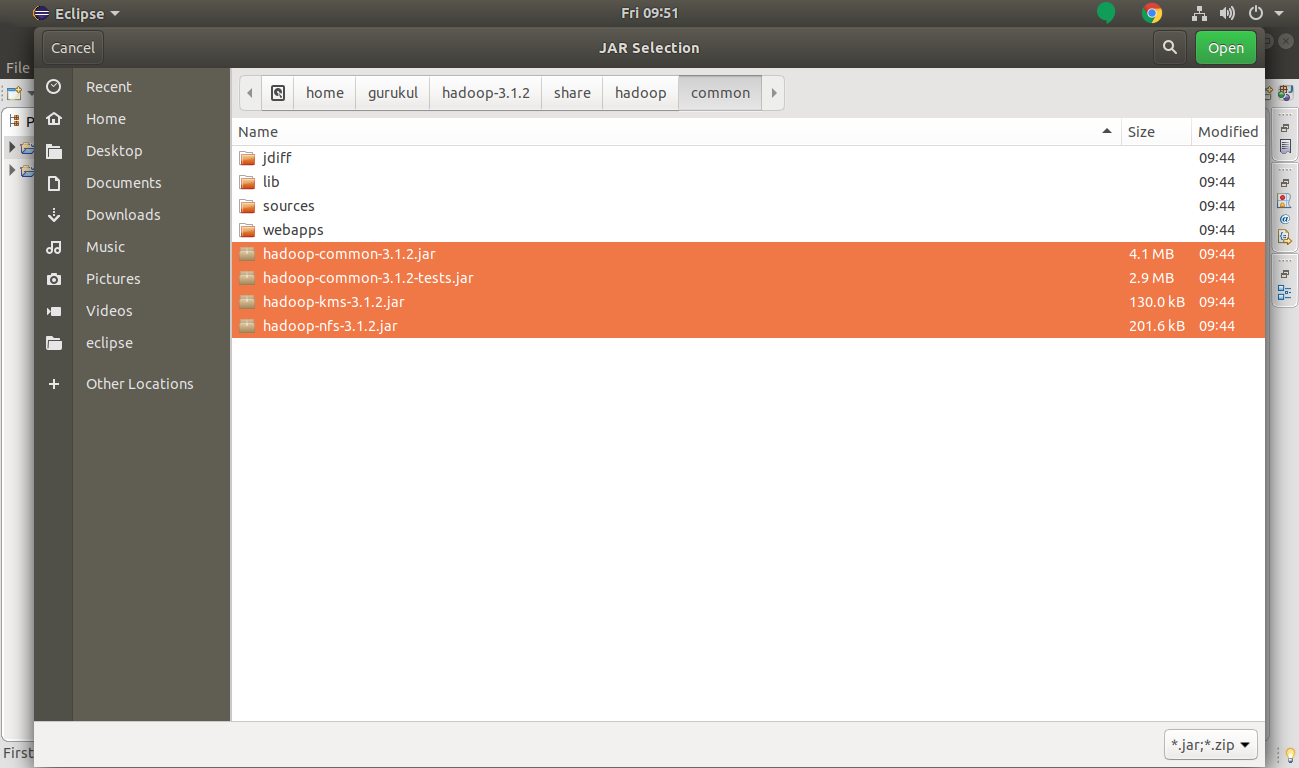Click the power icon in top bar
This screenshot has width=1299, height=768.
[1256, 14]
